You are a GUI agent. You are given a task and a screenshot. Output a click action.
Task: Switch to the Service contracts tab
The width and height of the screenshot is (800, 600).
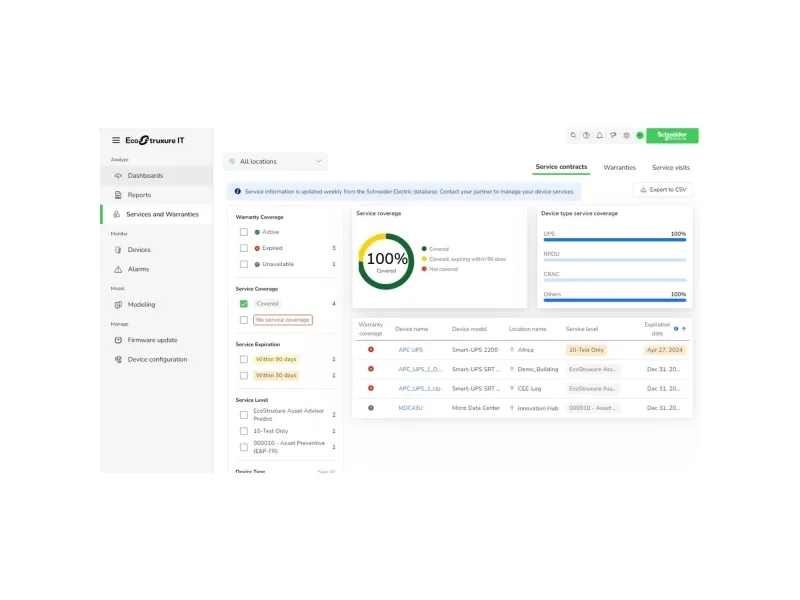click(561, 167)
